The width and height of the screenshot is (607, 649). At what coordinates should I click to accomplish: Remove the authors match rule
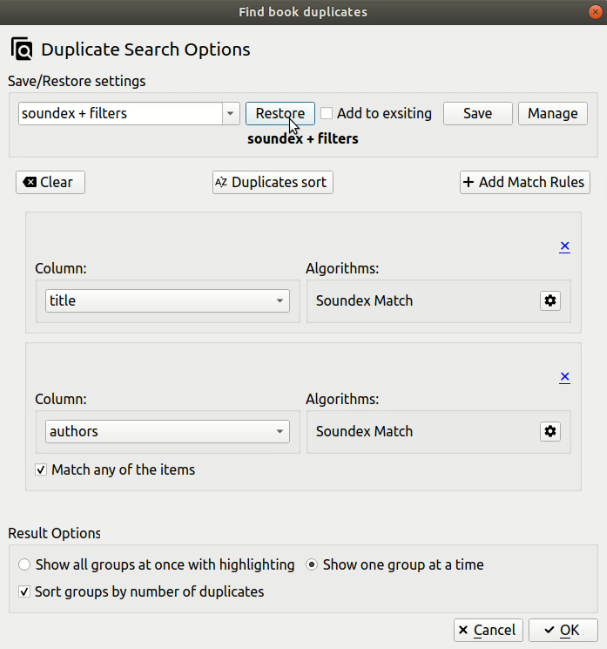pyautogui.click(x=564, y=377)
